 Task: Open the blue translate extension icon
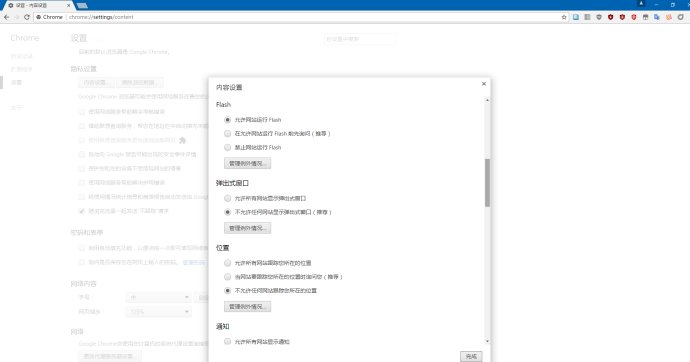pyautogui.click(x=657, y=17)
